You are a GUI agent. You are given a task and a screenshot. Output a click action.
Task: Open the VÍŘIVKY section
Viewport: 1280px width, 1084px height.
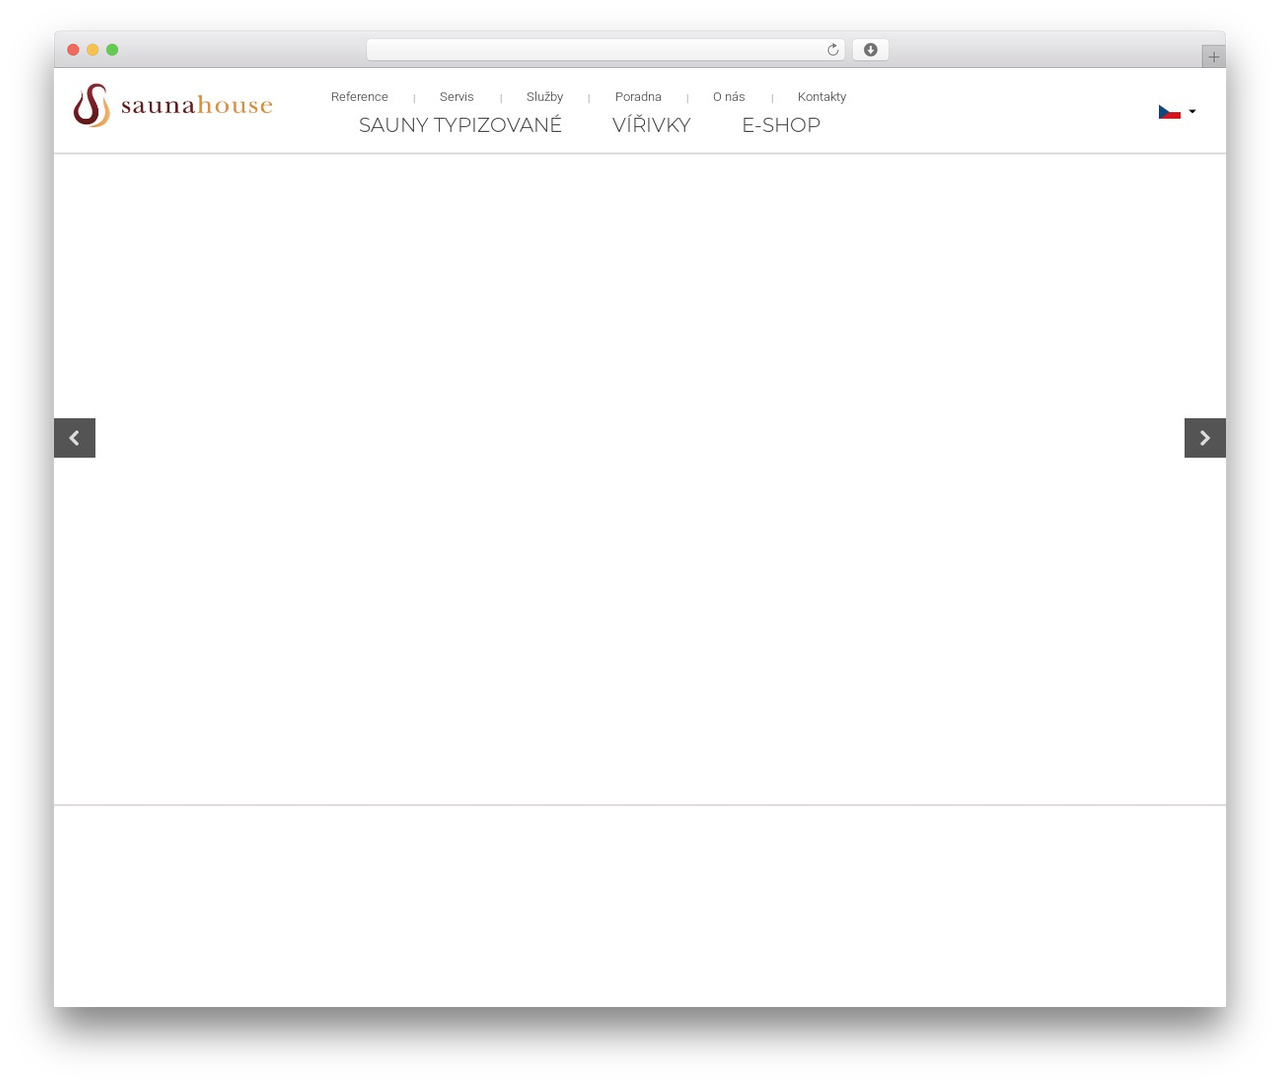click(651, 125)
